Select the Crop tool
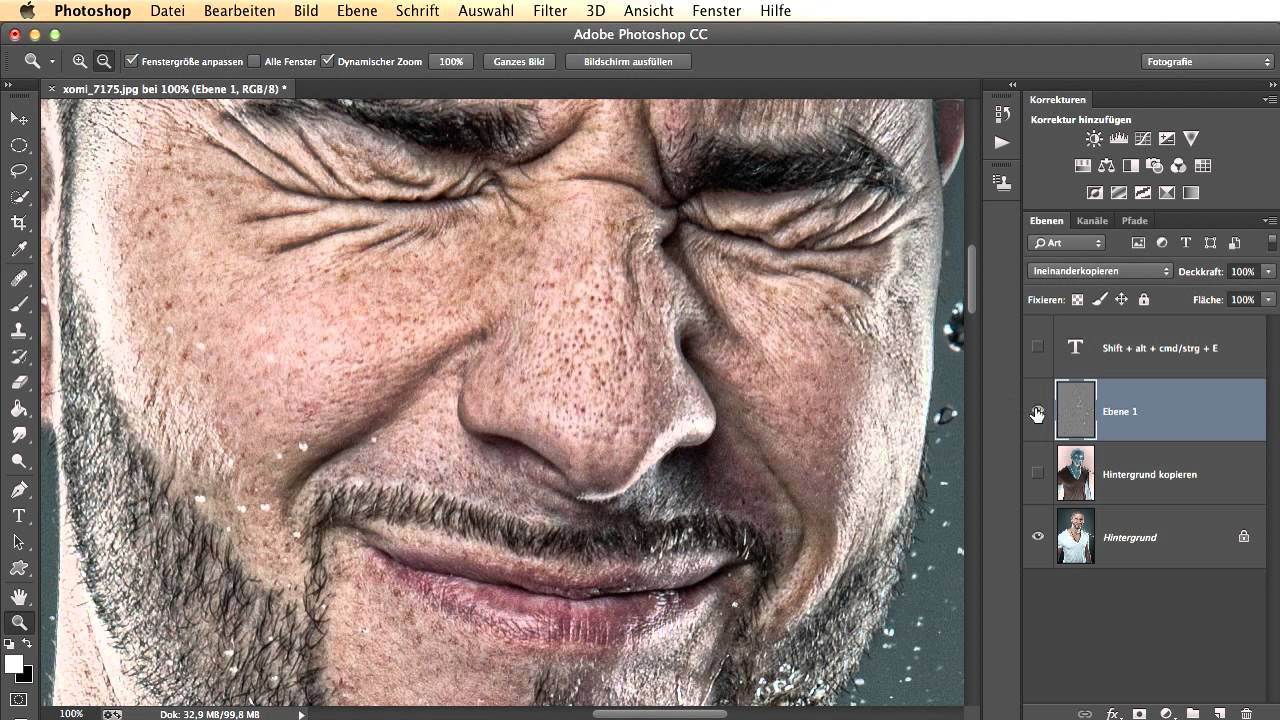 pos(18,223)
